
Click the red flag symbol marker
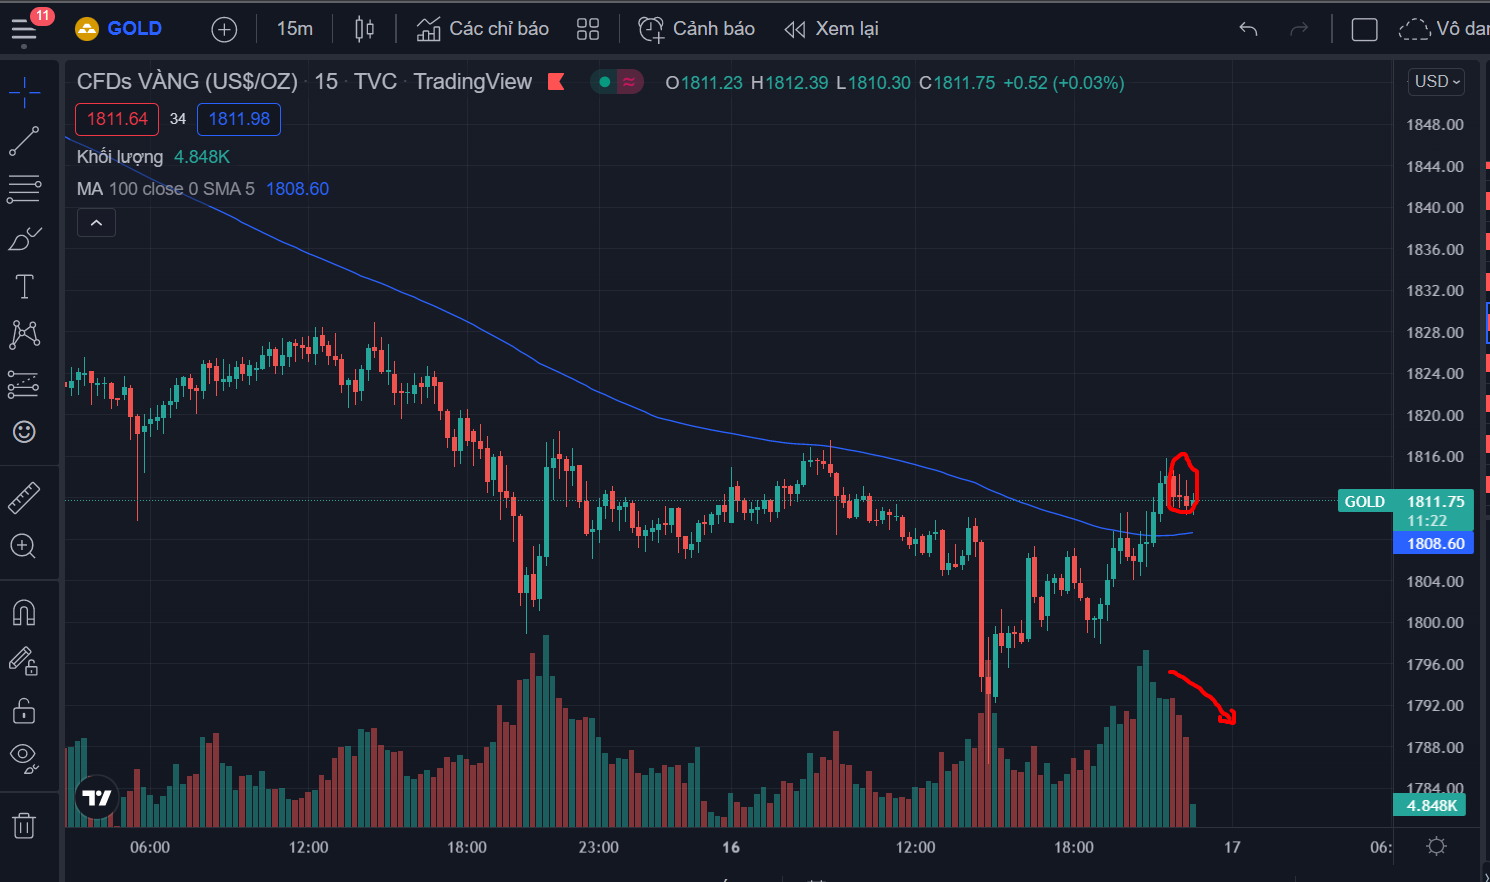click(556, 82)
